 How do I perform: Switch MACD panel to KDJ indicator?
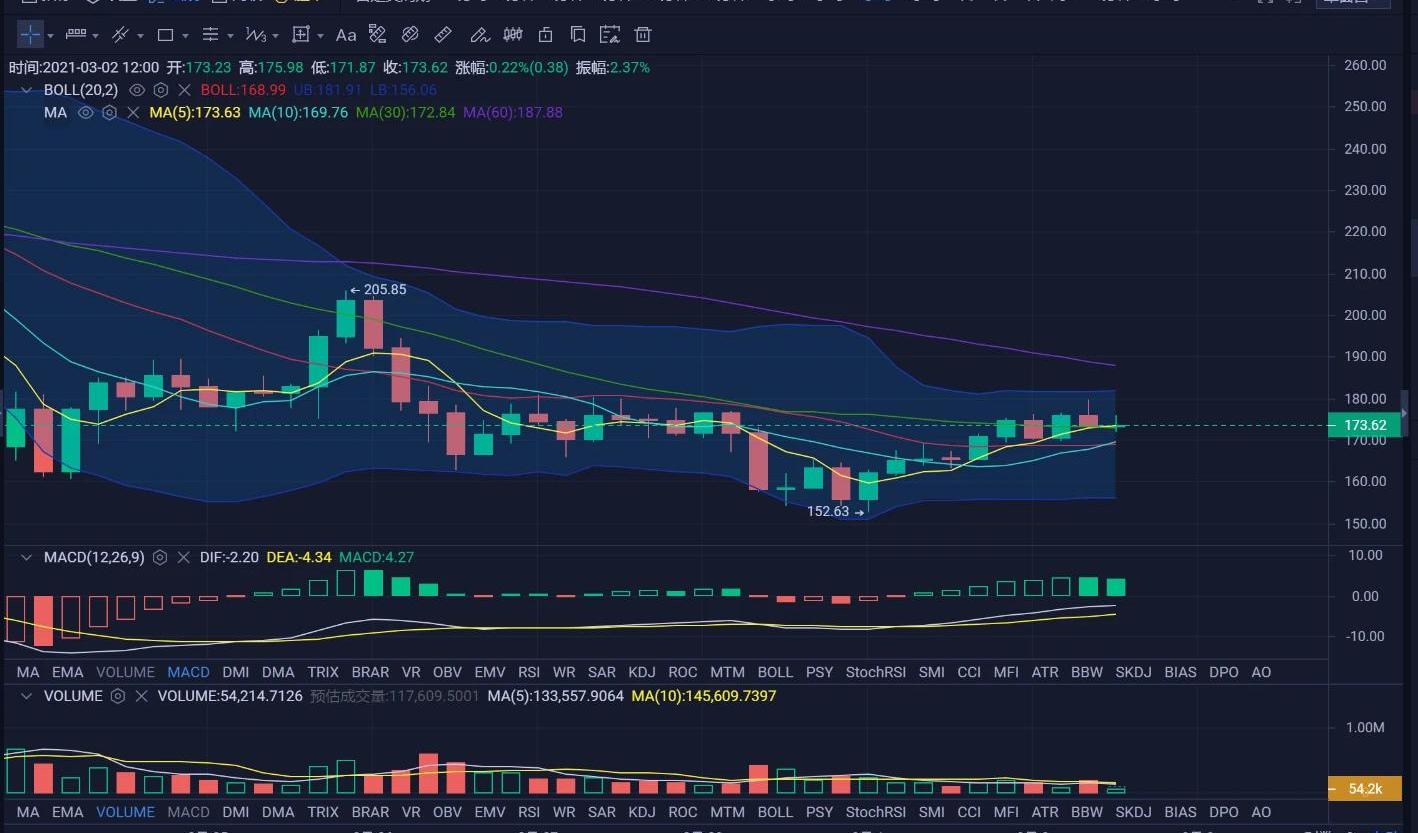click(x=641, y=672)
